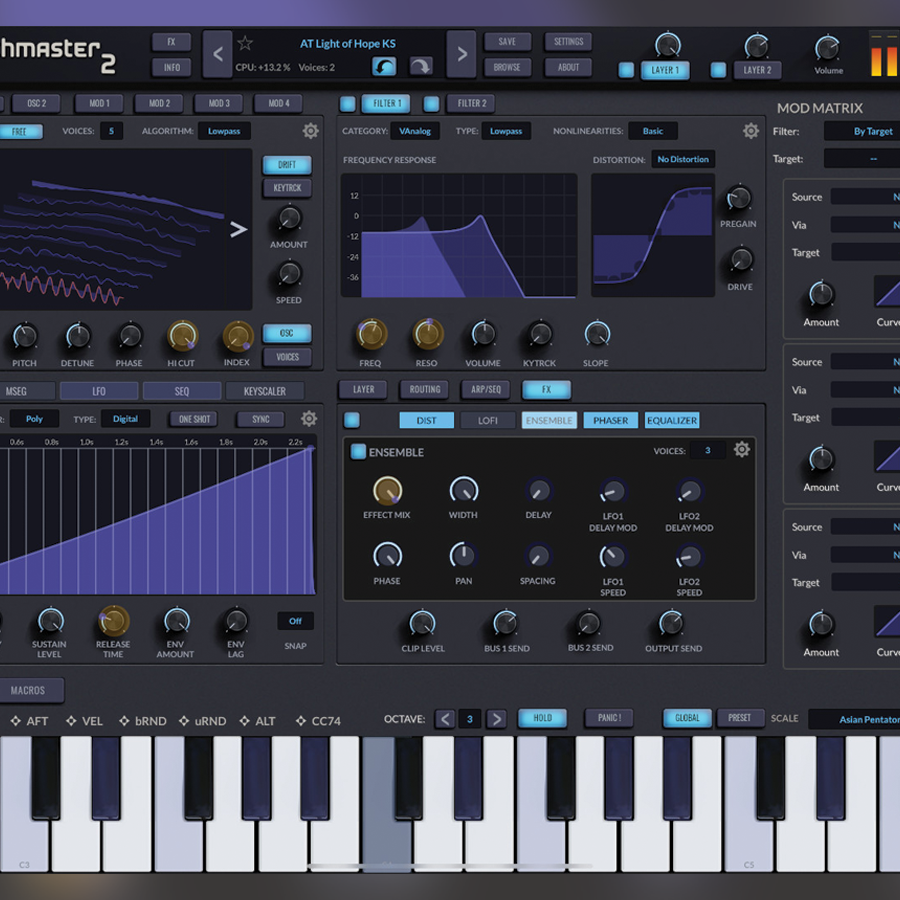Click the redo arrow icon
900x900 pixels.
coord(421,67)
